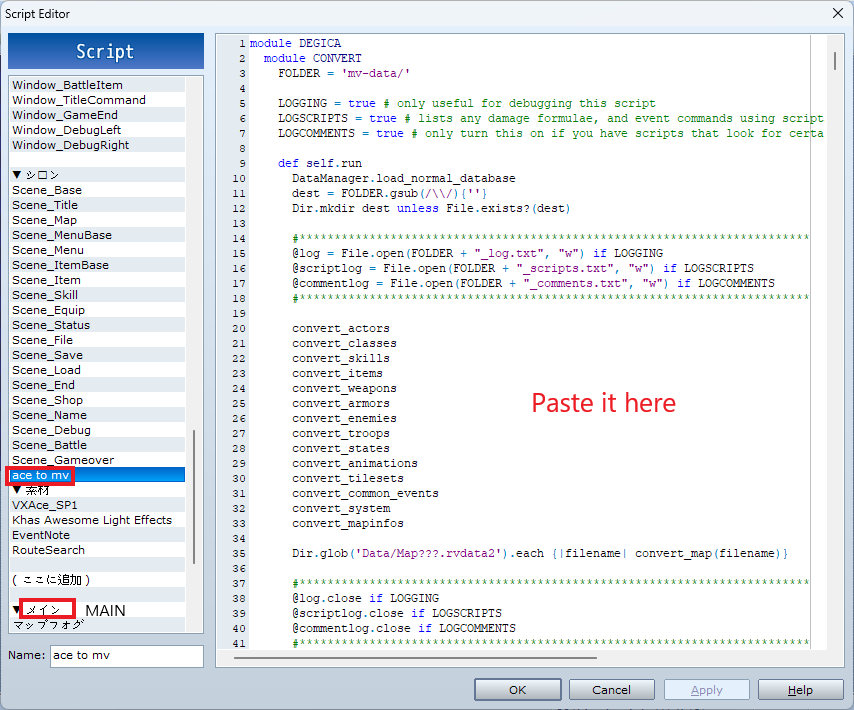
Task: Click code line 'module CONVERT'
Action: [313, 58]
